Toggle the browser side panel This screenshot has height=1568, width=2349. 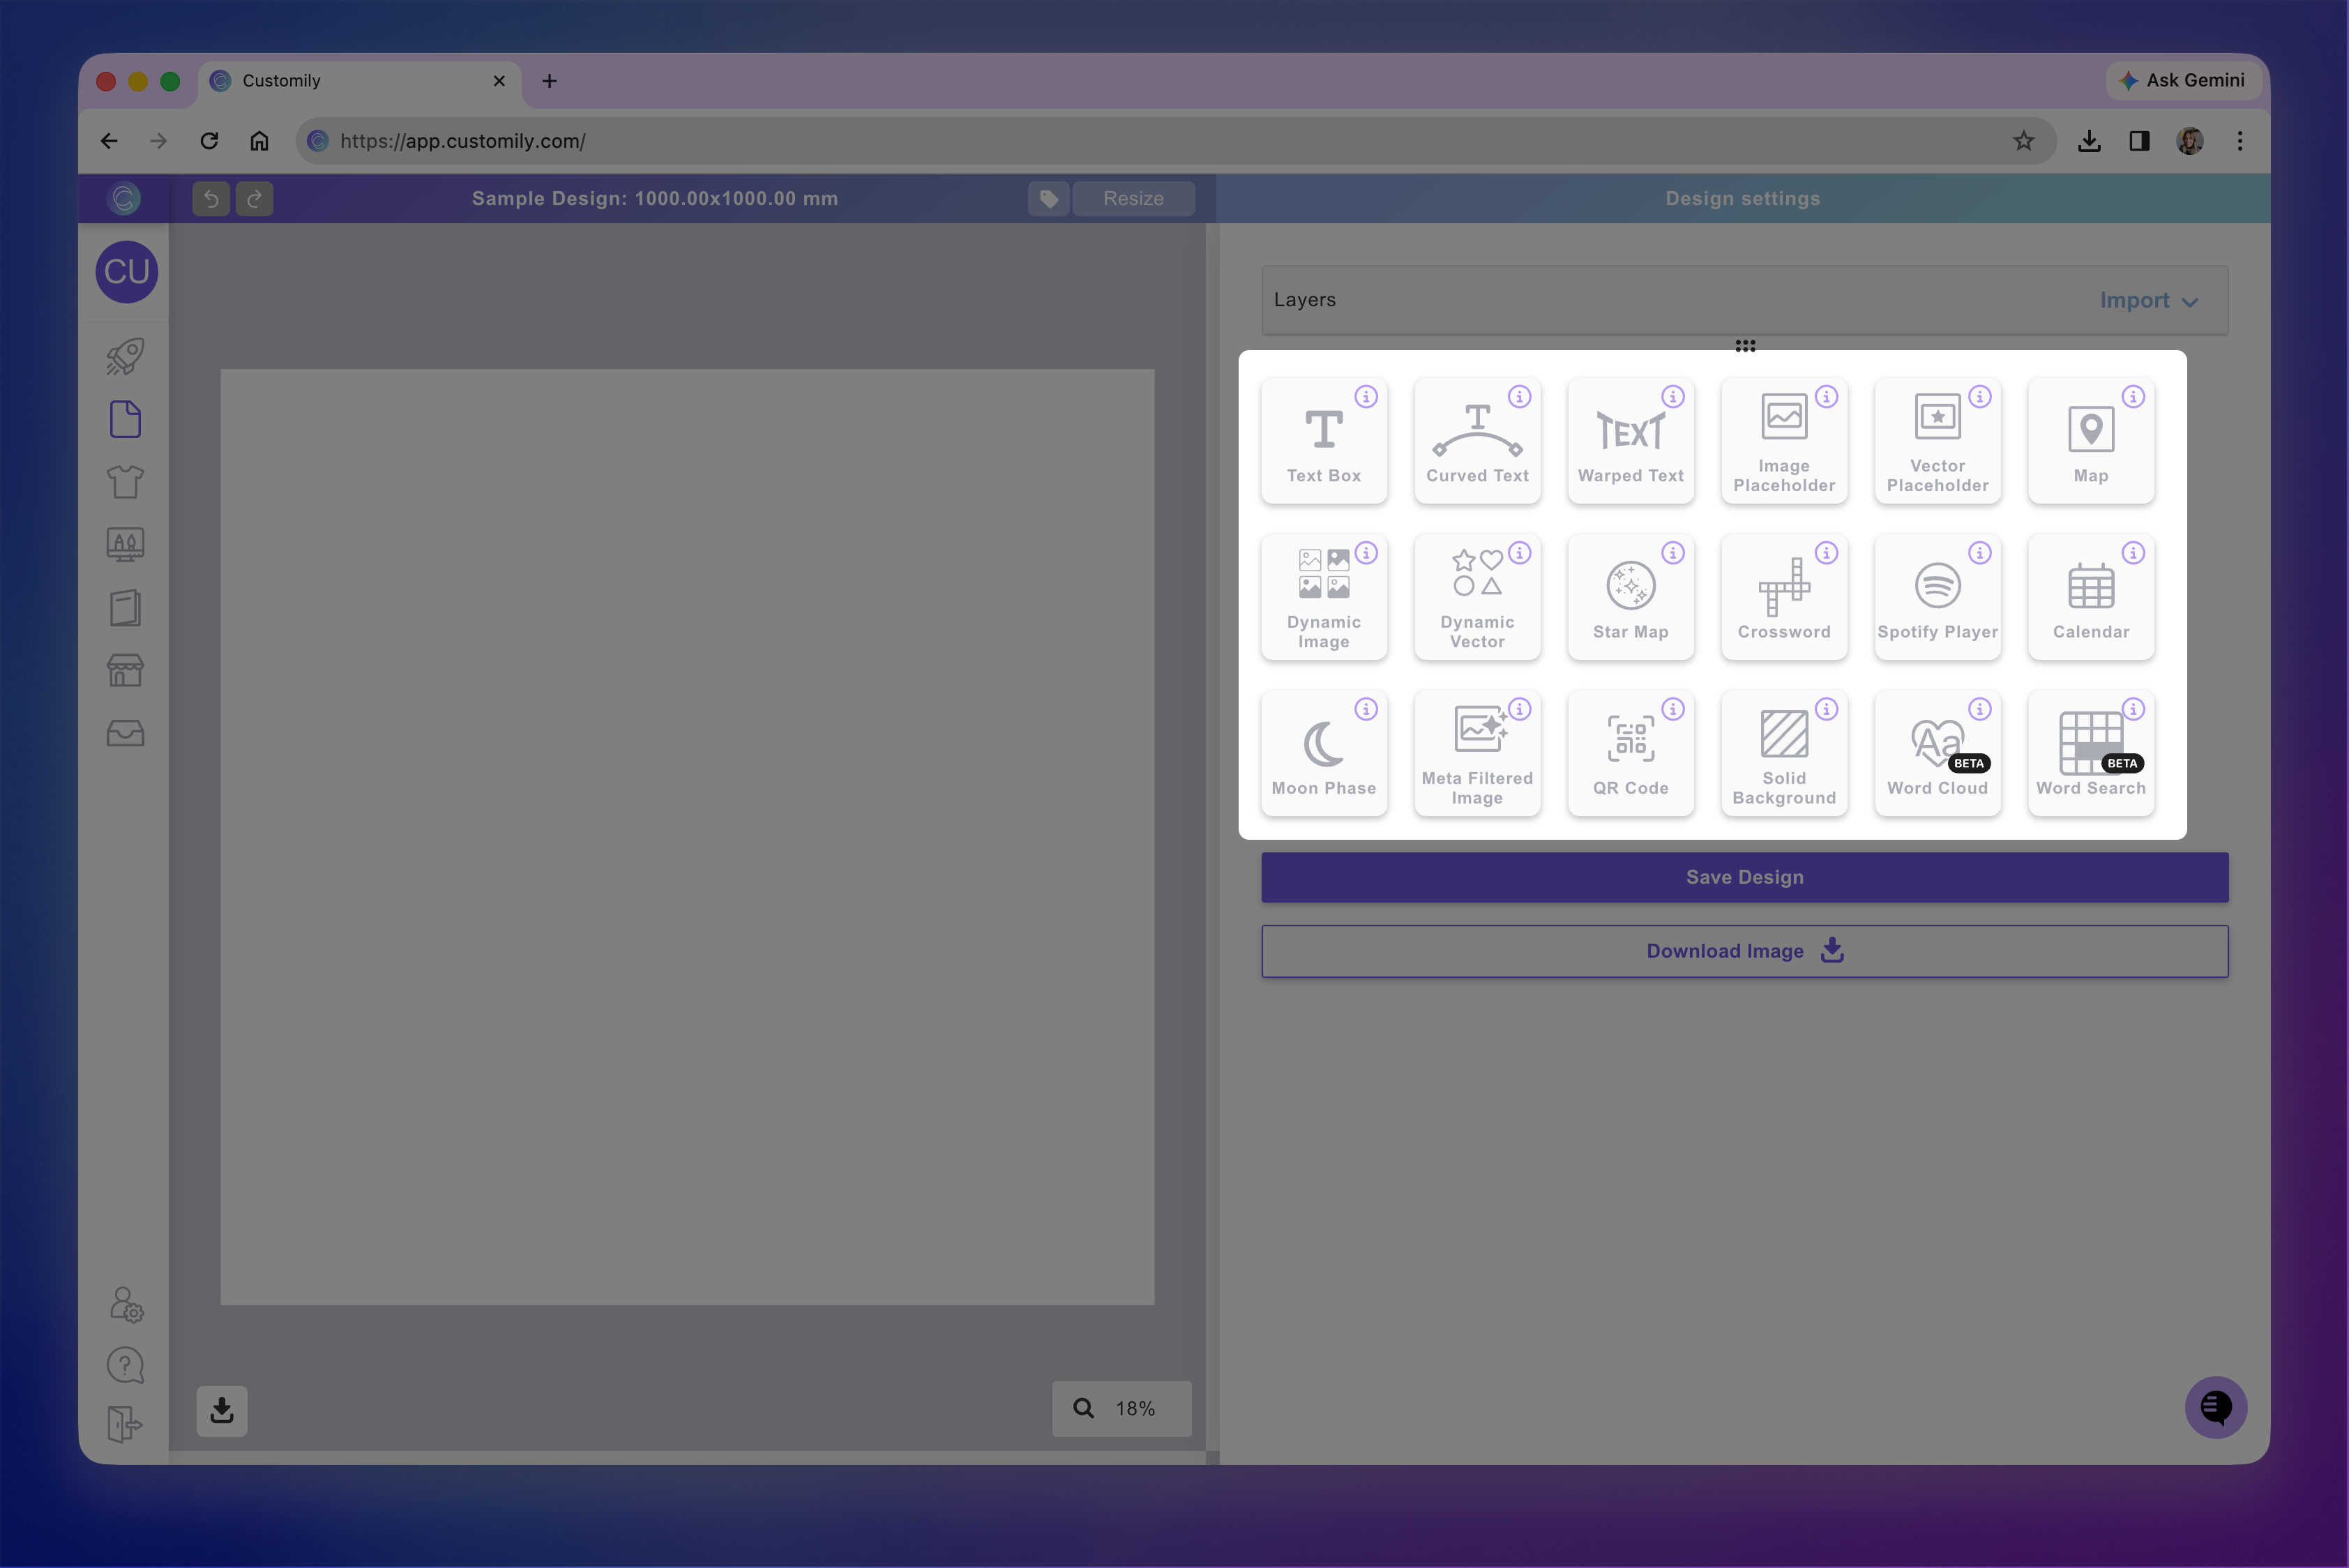point(2139,141)
